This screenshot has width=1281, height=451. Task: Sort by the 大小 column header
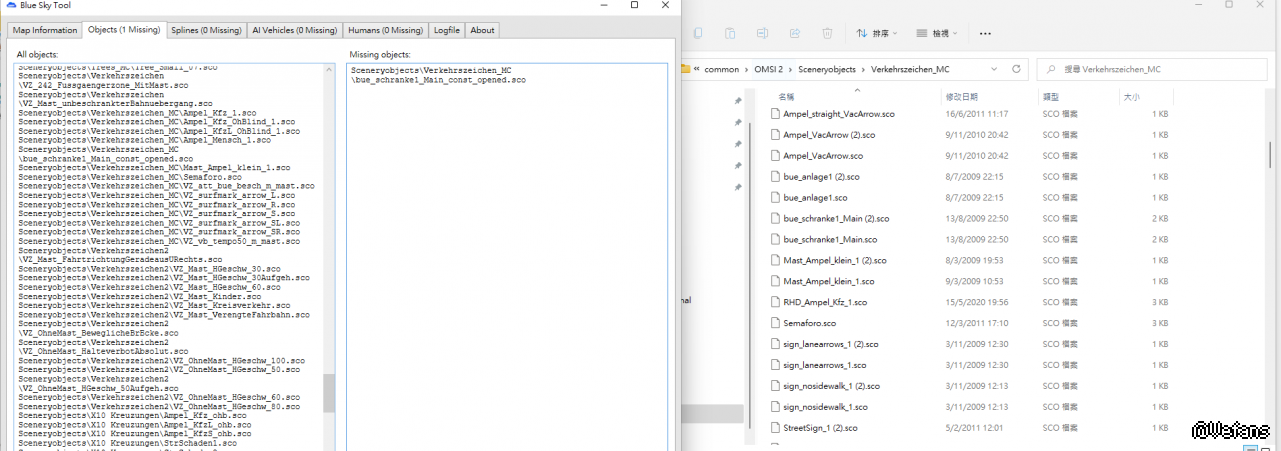click(x=1131, y=97)
